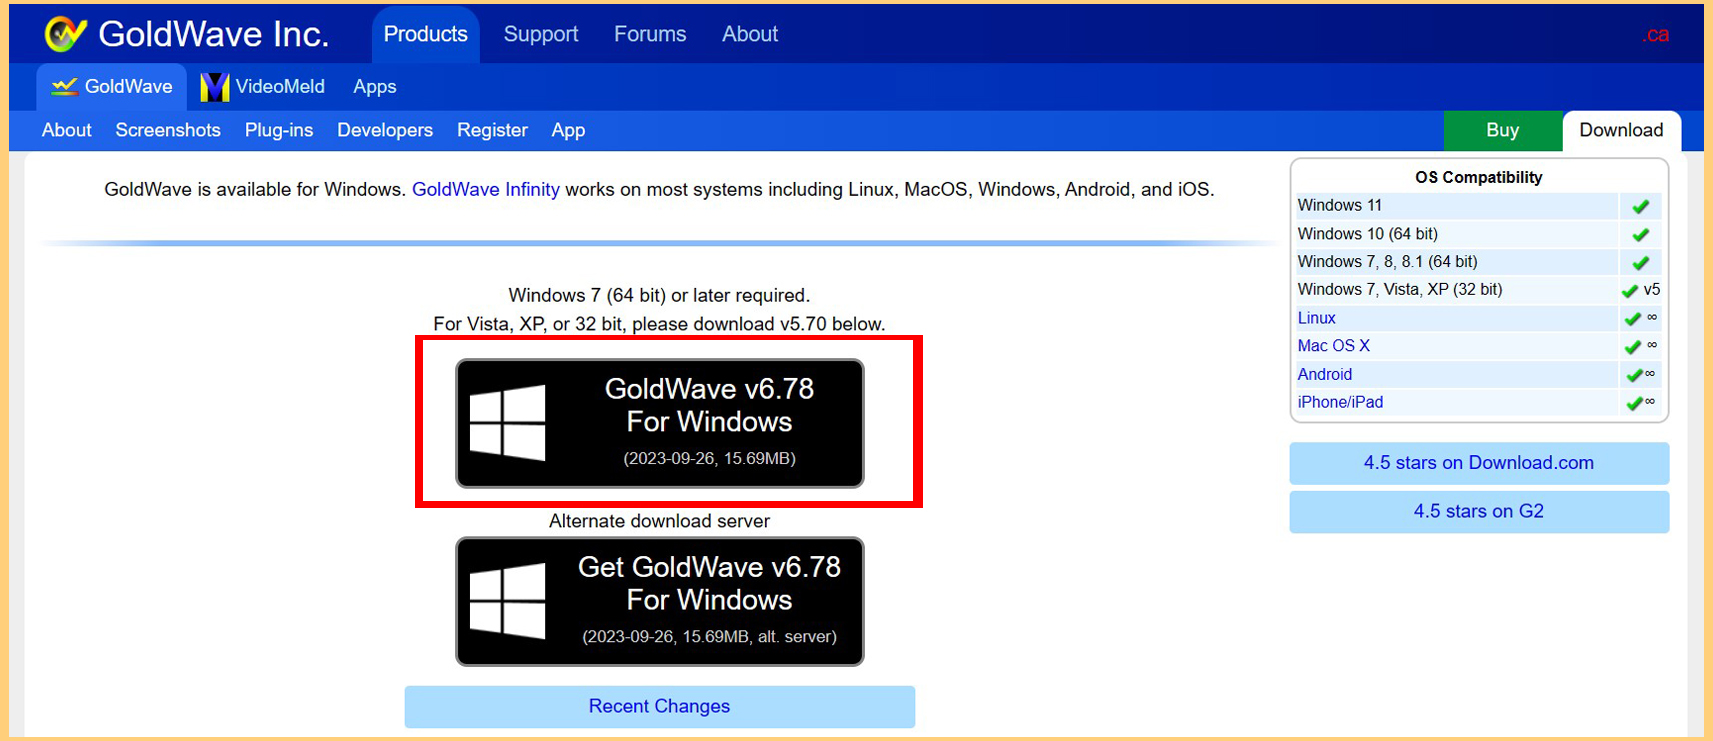
Task: Click the checkmark in the Mac OS X row
Action: (1632, 346)
